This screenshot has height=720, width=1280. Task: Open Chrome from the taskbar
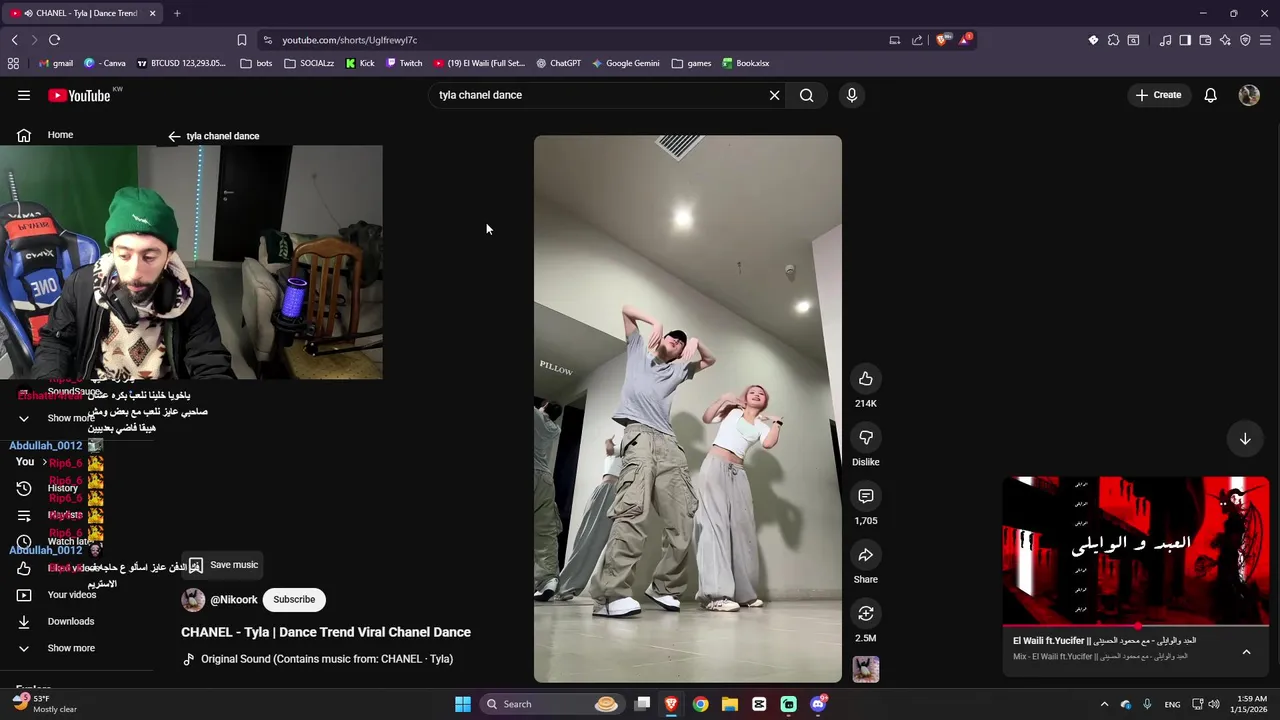[x=700, y=704]
